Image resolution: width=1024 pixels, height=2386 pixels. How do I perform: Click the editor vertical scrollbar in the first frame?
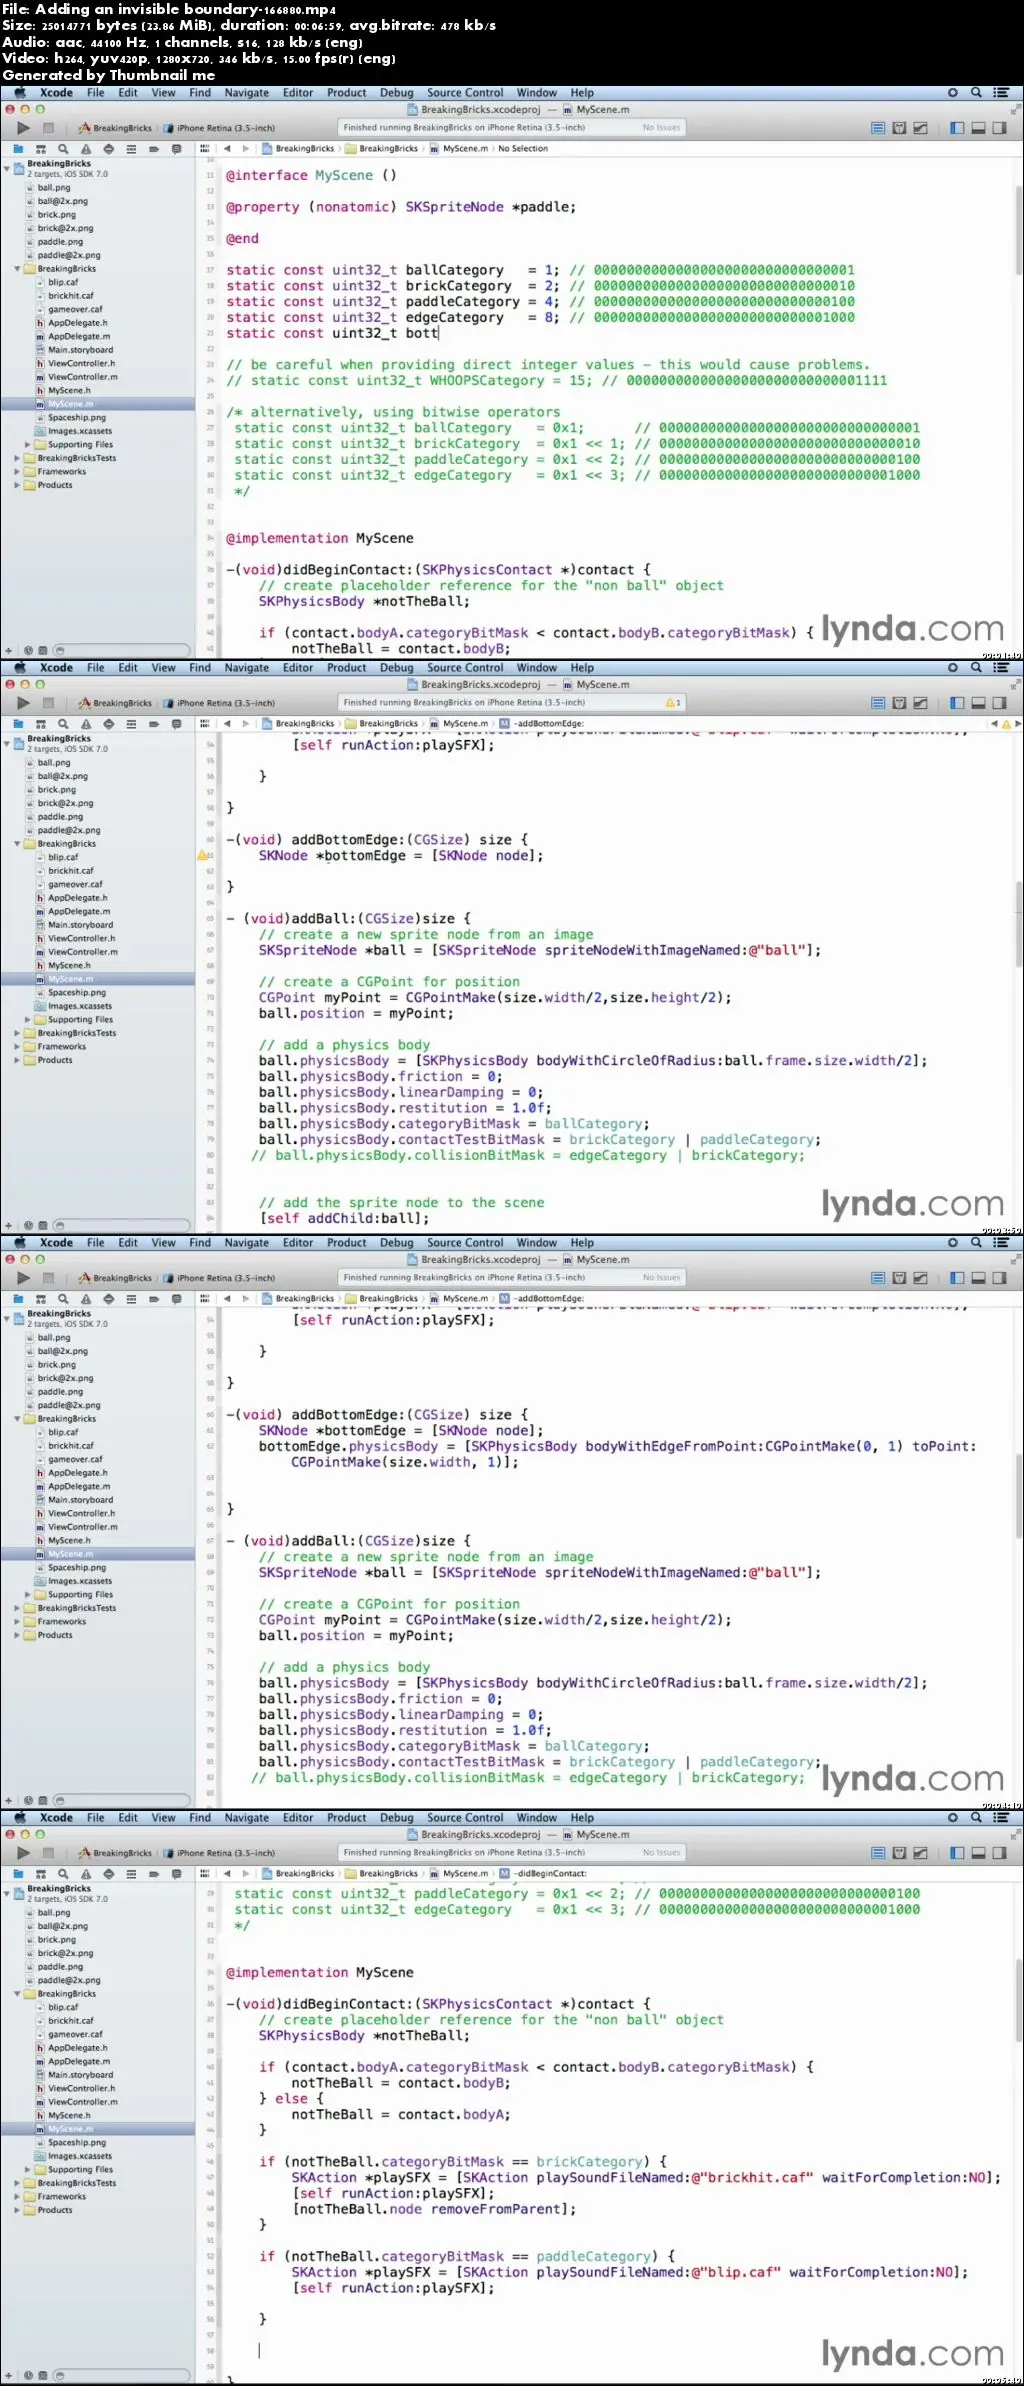[1018, 228]
